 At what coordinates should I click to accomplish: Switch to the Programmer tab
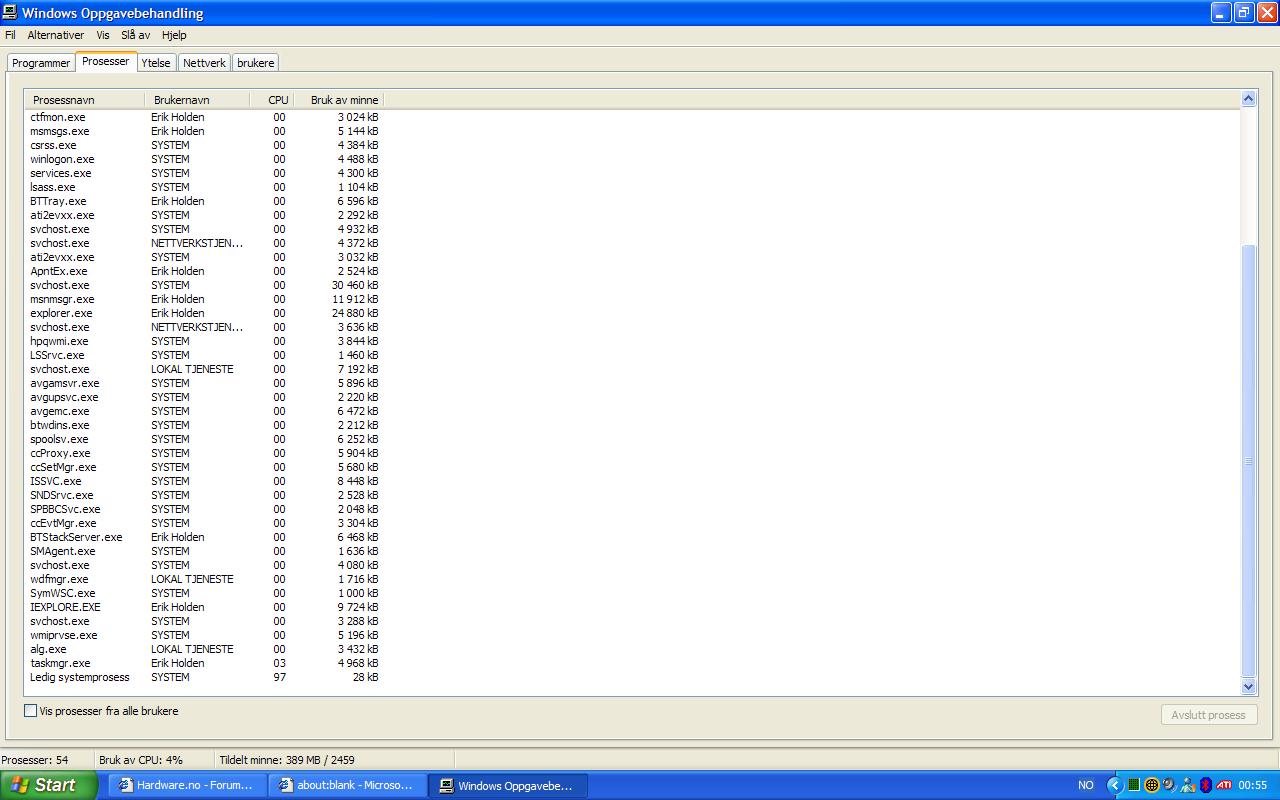41,63
